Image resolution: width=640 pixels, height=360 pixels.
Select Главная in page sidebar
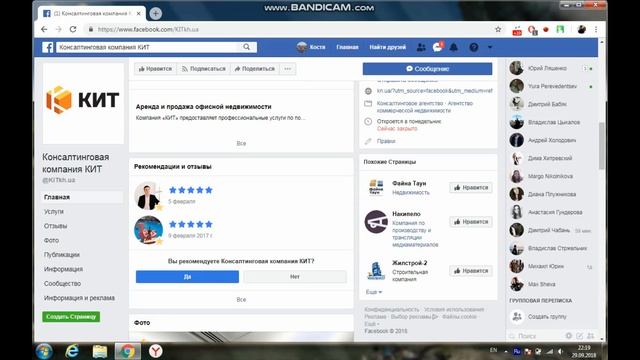coord(82,197)
